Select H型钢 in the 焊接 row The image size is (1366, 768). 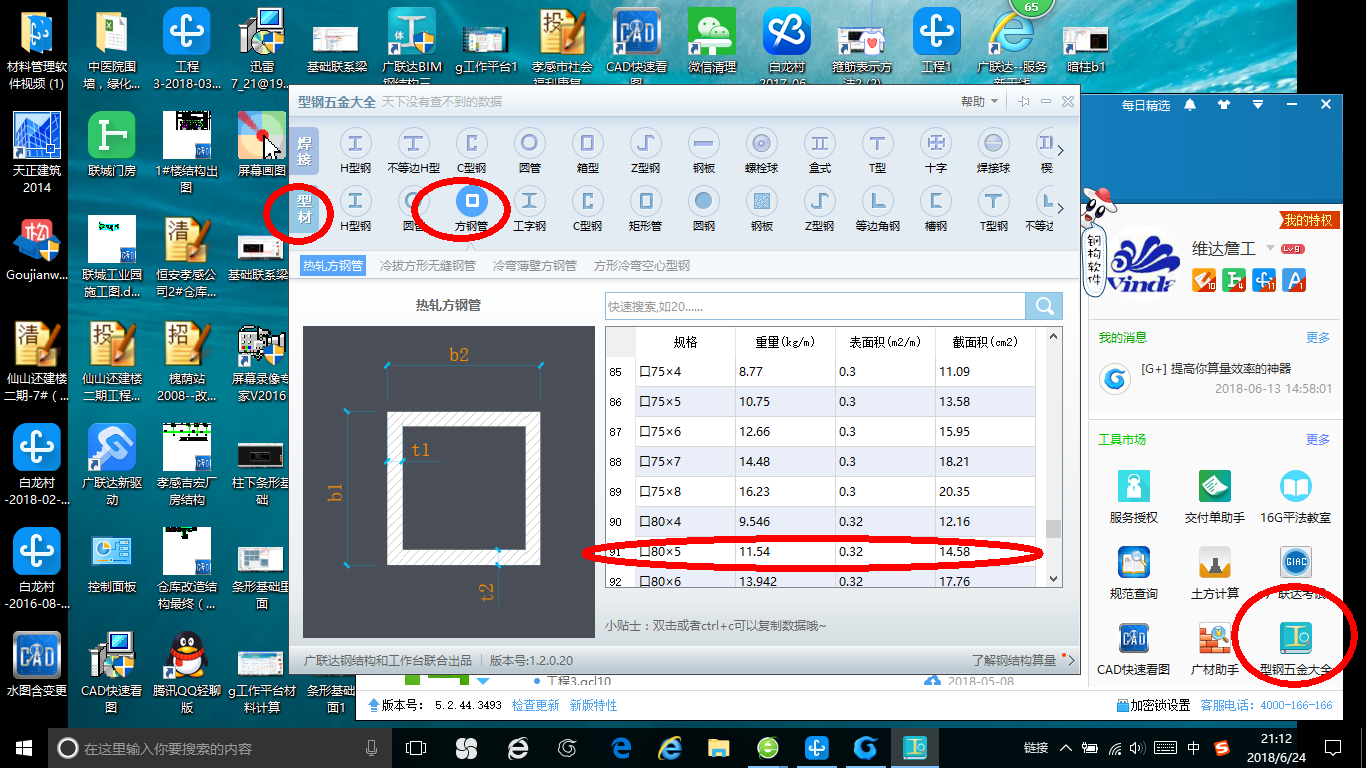(x=356, y=151)
